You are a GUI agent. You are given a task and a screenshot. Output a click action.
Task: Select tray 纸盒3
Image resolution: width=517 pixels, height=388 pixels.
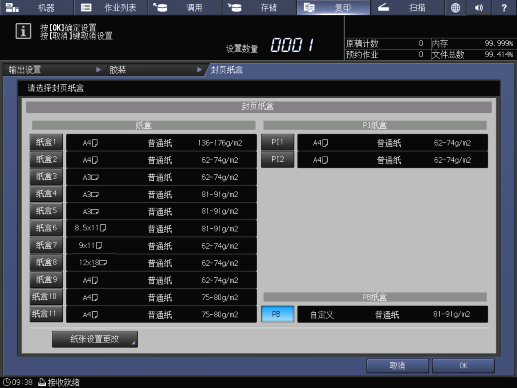click(46, 177)
